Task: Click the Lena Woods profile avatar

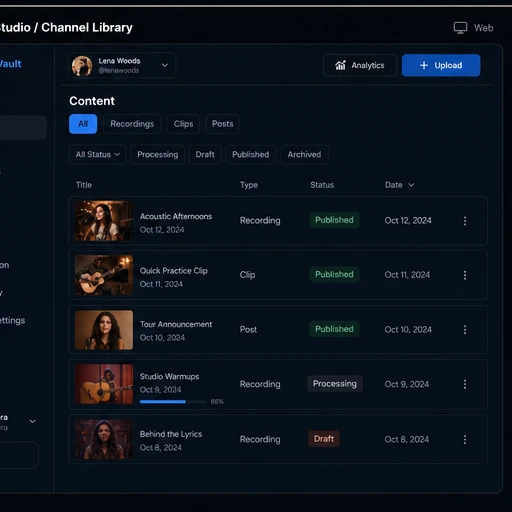Action: click(x=82, y=66)
